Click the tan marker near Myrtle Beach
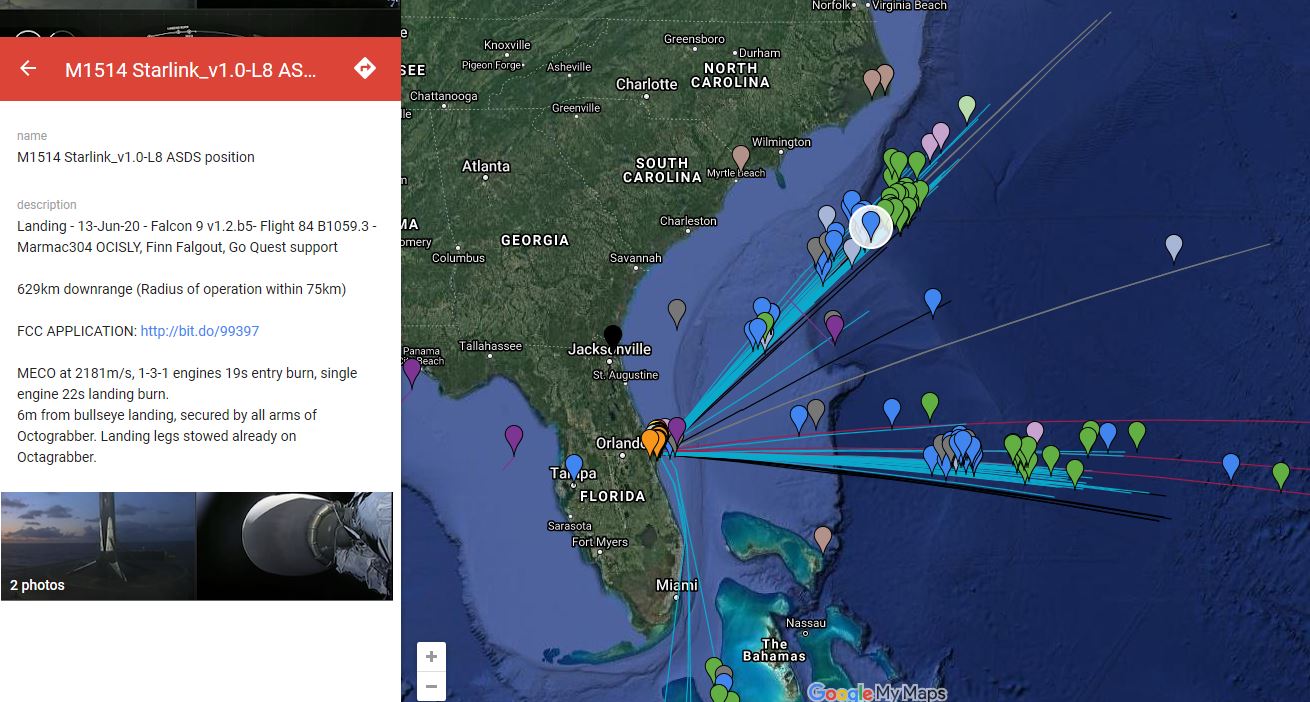Viewport: 1310px width, 702px height. (741, 158)
